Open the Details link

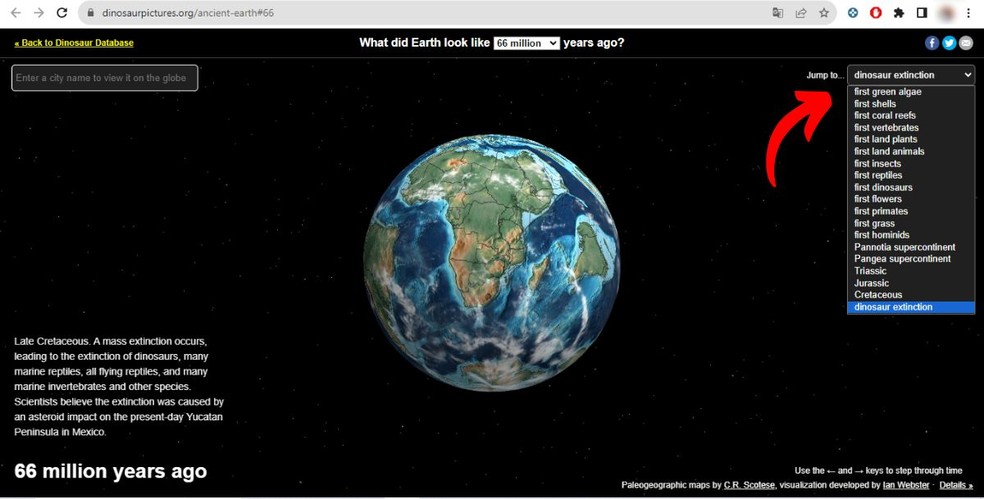point(956,485)
